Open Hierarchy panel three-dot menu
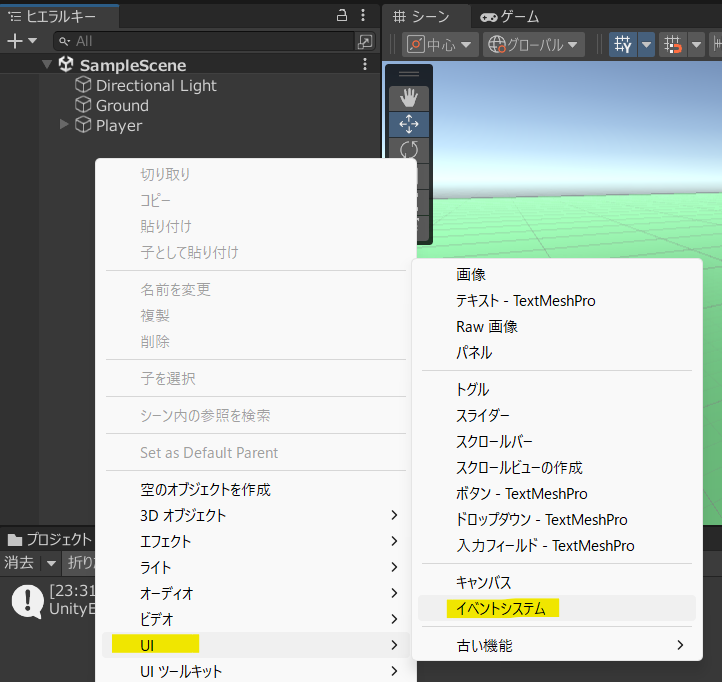This screenshot has height=682, width=722. point(363,15)
